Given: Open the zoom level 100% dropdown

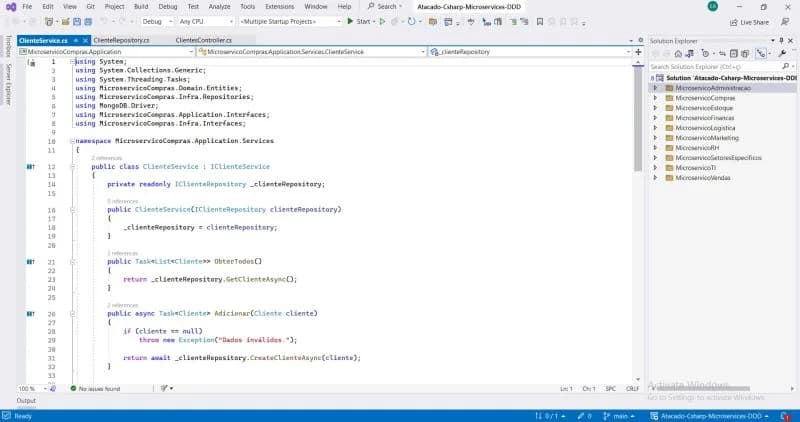Looking at the screenshot, I should click(32, 389).
